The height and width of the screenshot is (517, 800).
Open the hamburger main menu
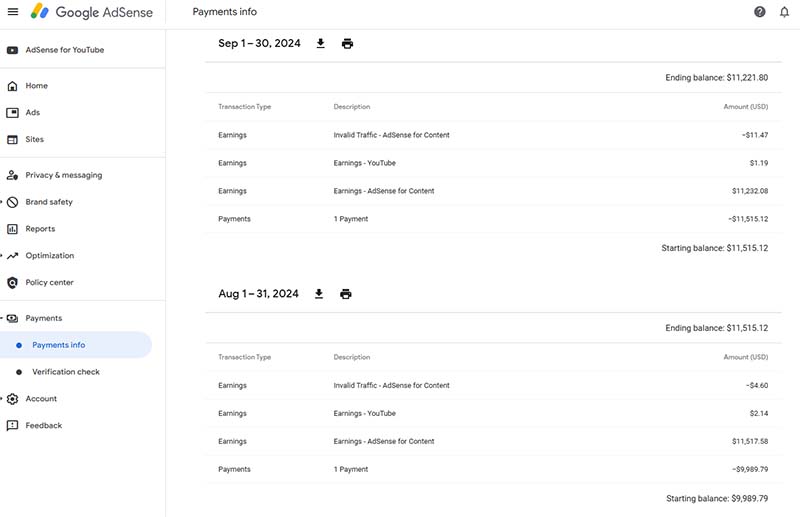pos(12,12)
